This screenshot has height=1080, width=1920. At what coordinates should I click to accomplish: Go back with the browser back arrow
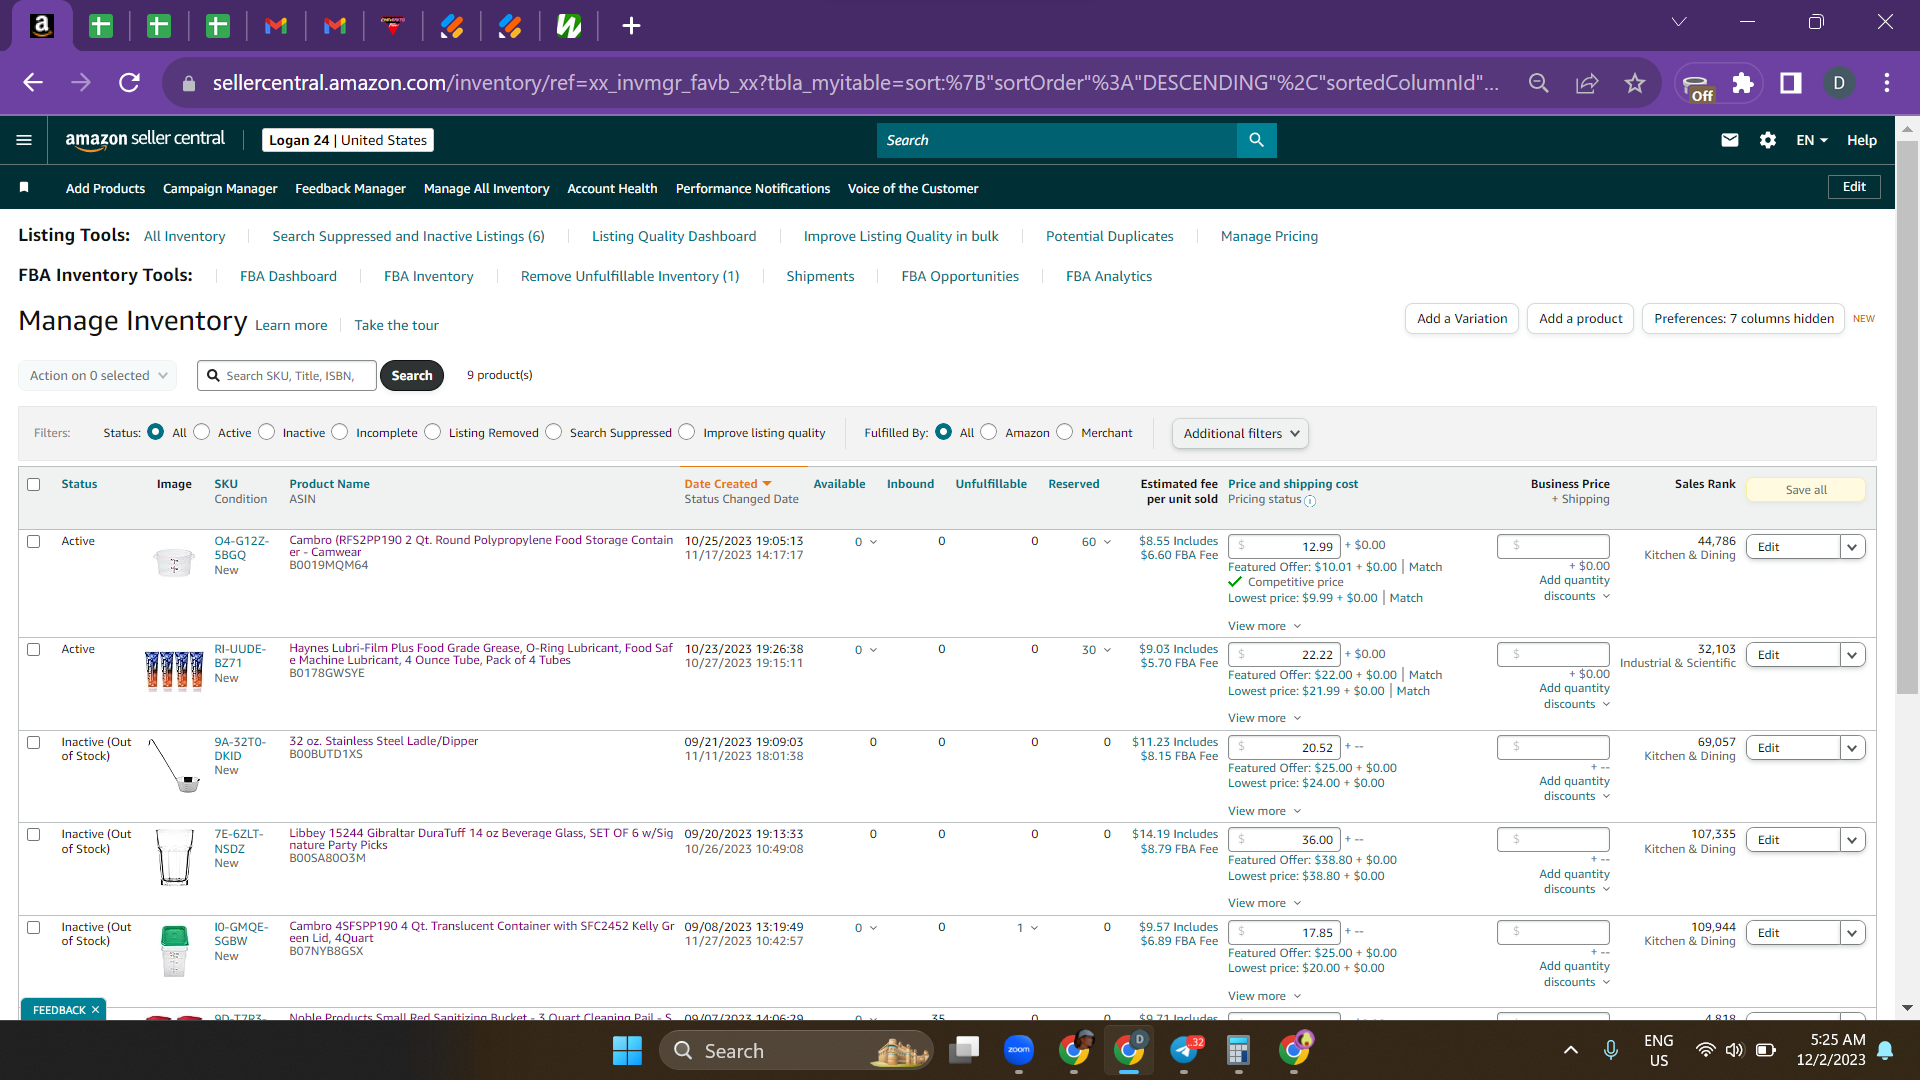coord(33,83)
